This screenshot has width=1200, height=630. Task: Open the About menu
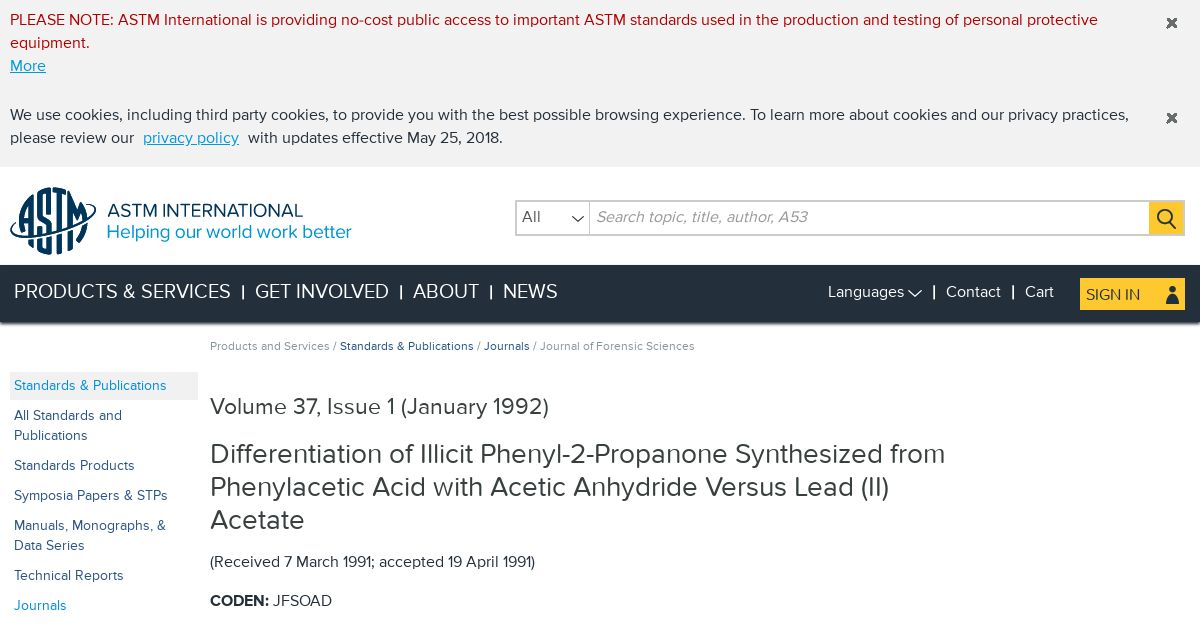(446, 292)
